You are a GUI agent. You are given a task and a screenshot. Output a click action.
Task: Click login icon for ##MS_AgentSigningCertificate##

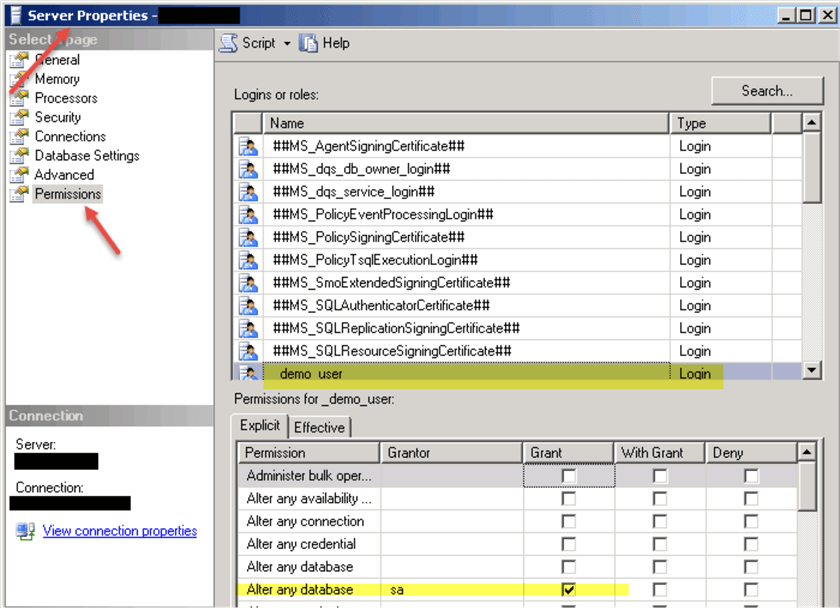248,146
